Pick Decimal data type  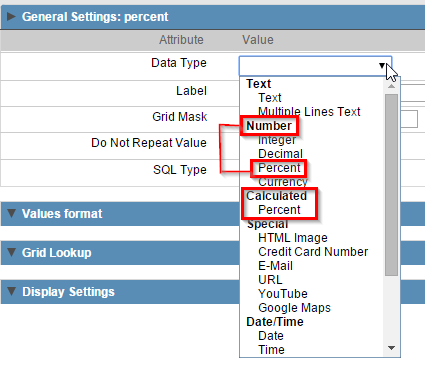tap(280, 154)
